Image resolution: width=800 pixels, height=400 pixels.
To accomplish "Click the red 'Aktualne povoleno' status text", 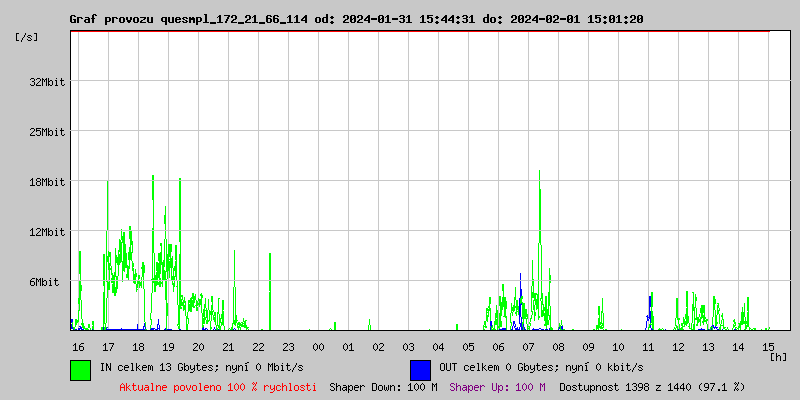I will click(218, 386).
